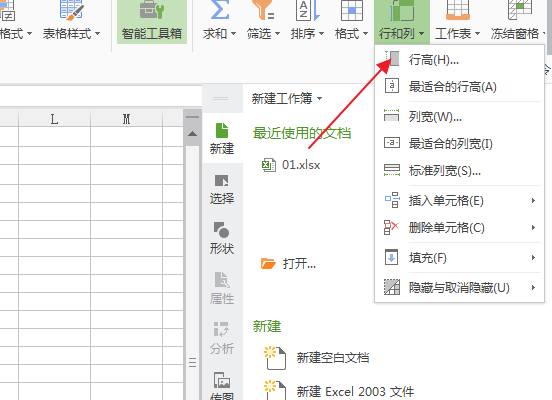552x400 pixels.
Task: Open the 插入单元格(E) submenu
Action: (x=459, y=201)
